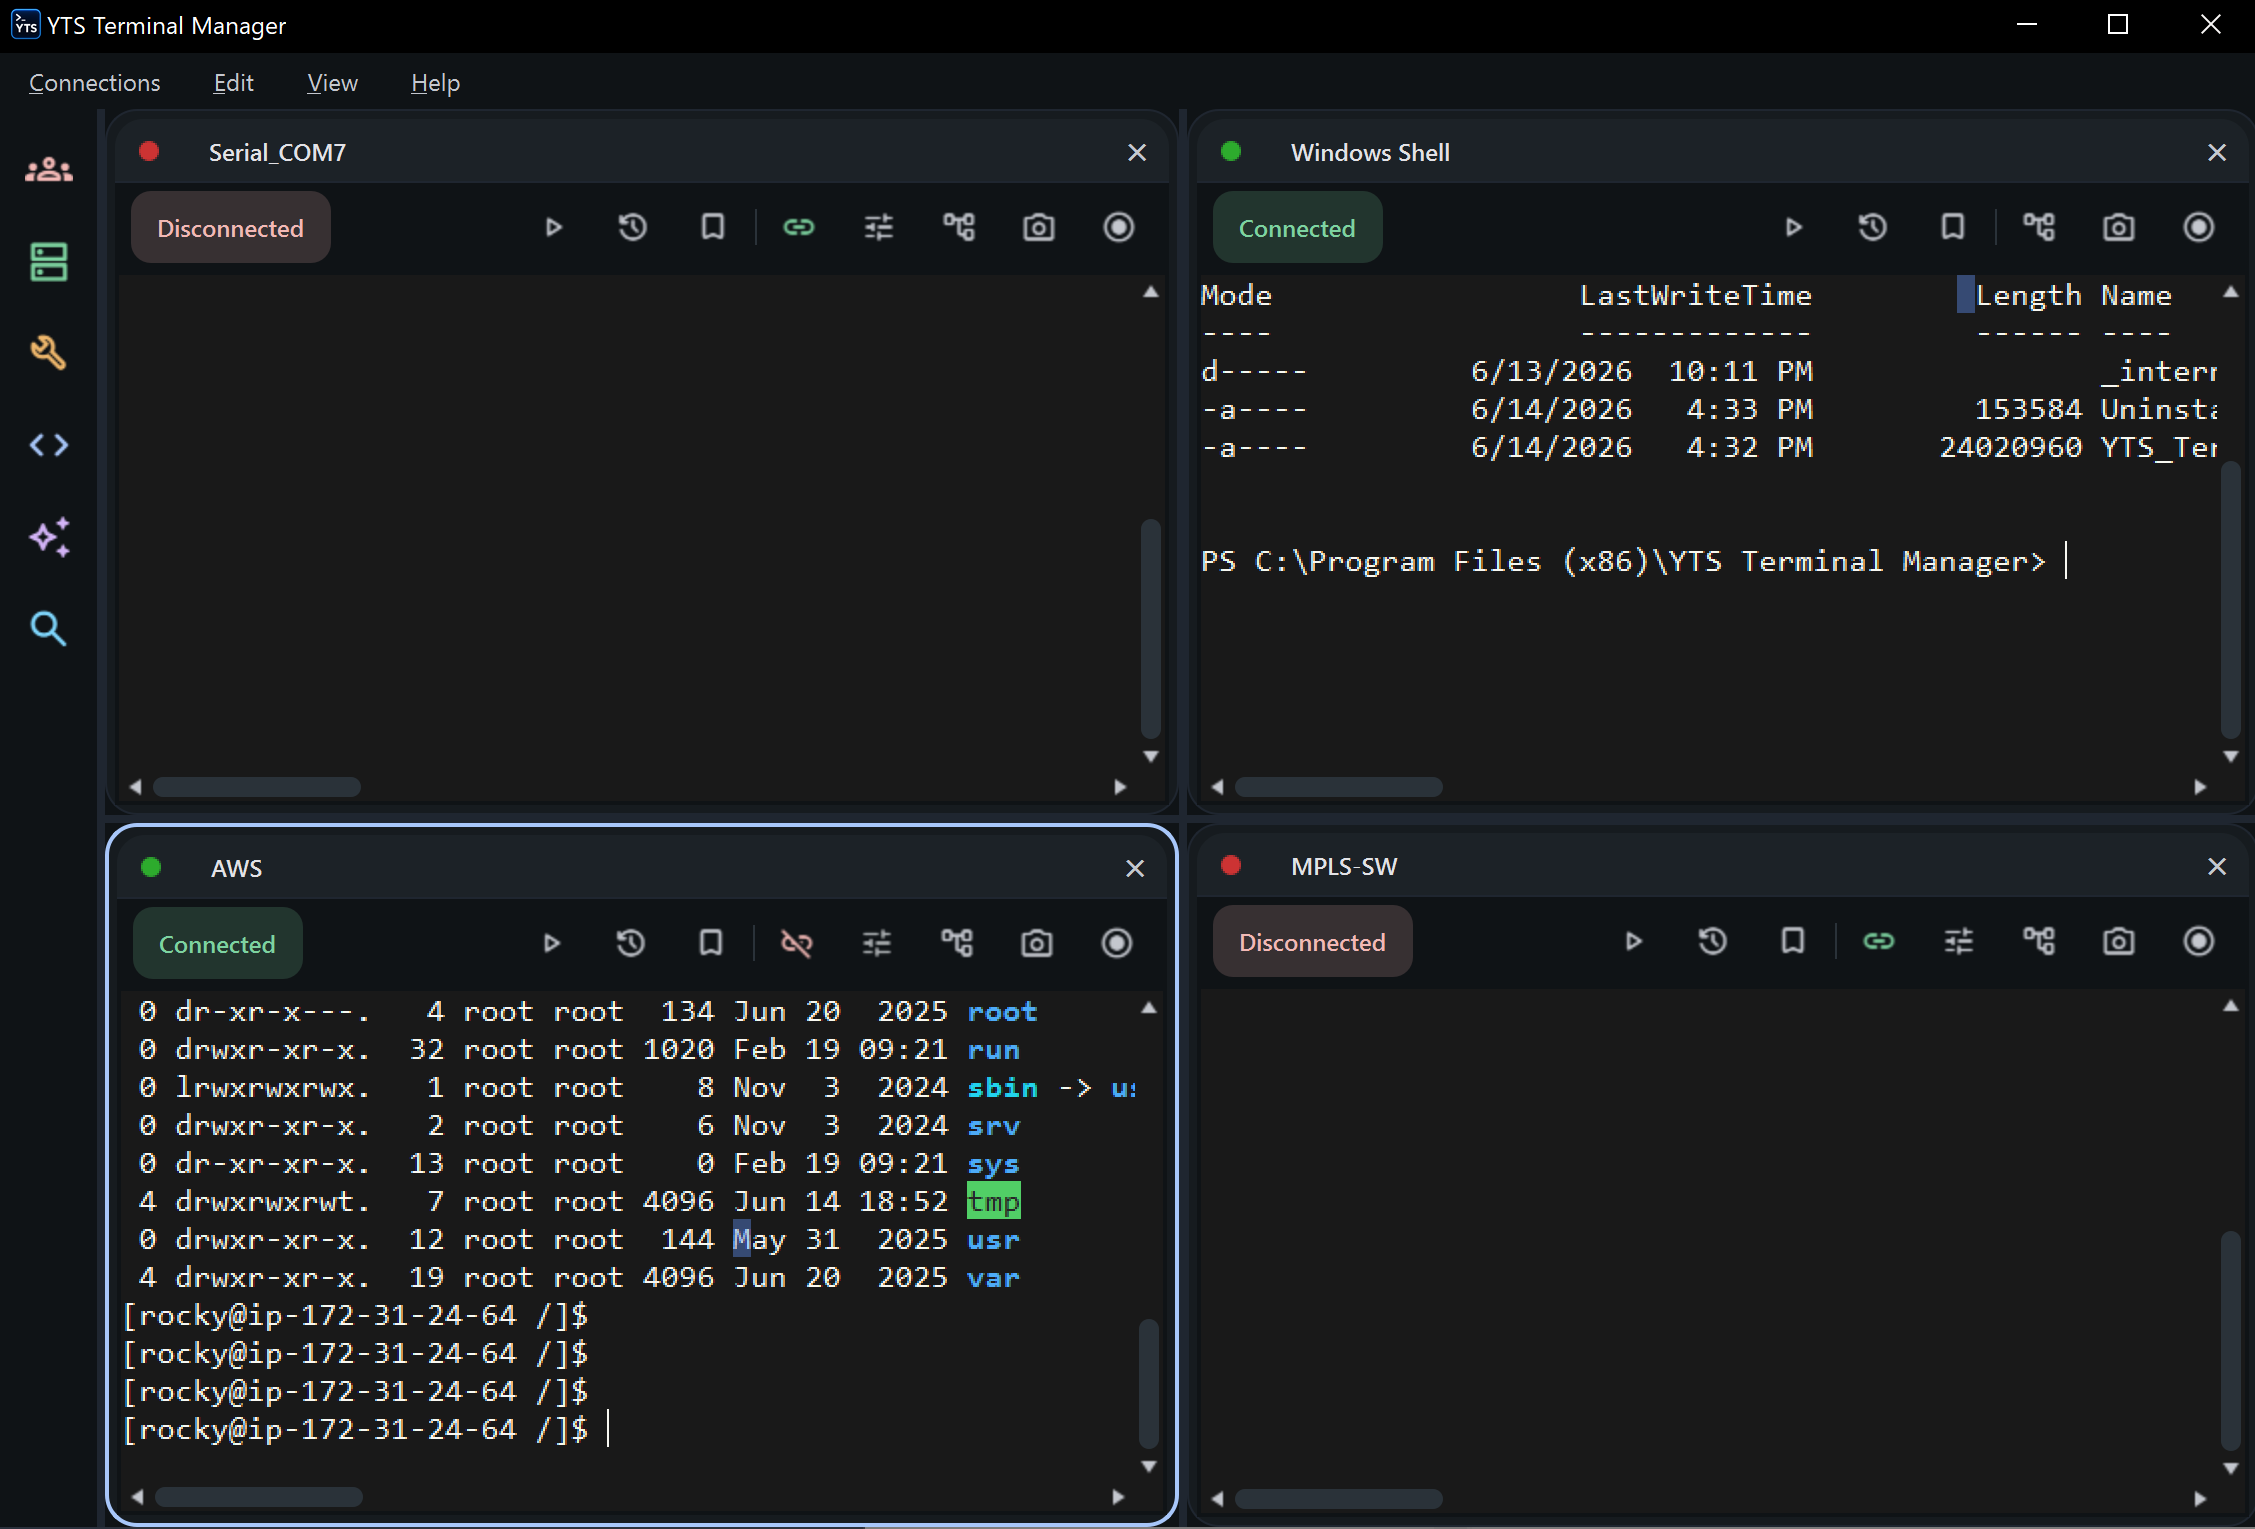Click camera icon in MPLS-SW toolbar

tap(2118, 941)
